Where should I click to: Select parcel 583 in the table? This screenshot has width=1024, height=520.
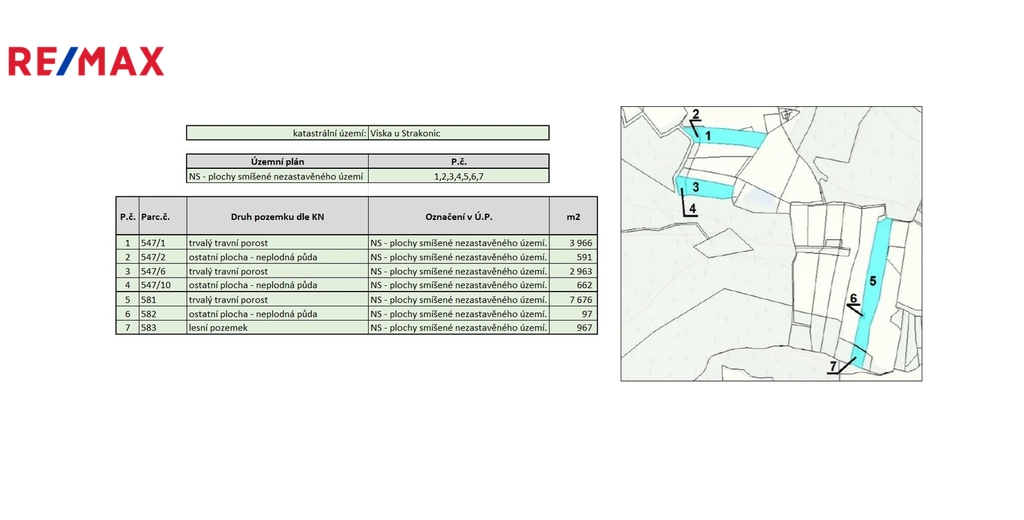point(162,327)
